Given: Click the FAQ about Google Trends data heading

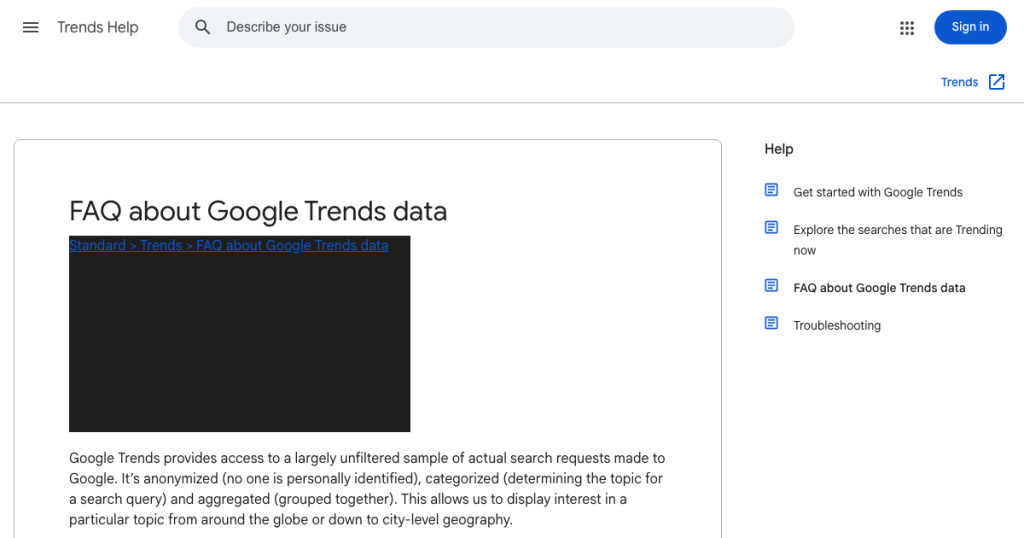Looking at the screenshot, I should click(258, 212).
